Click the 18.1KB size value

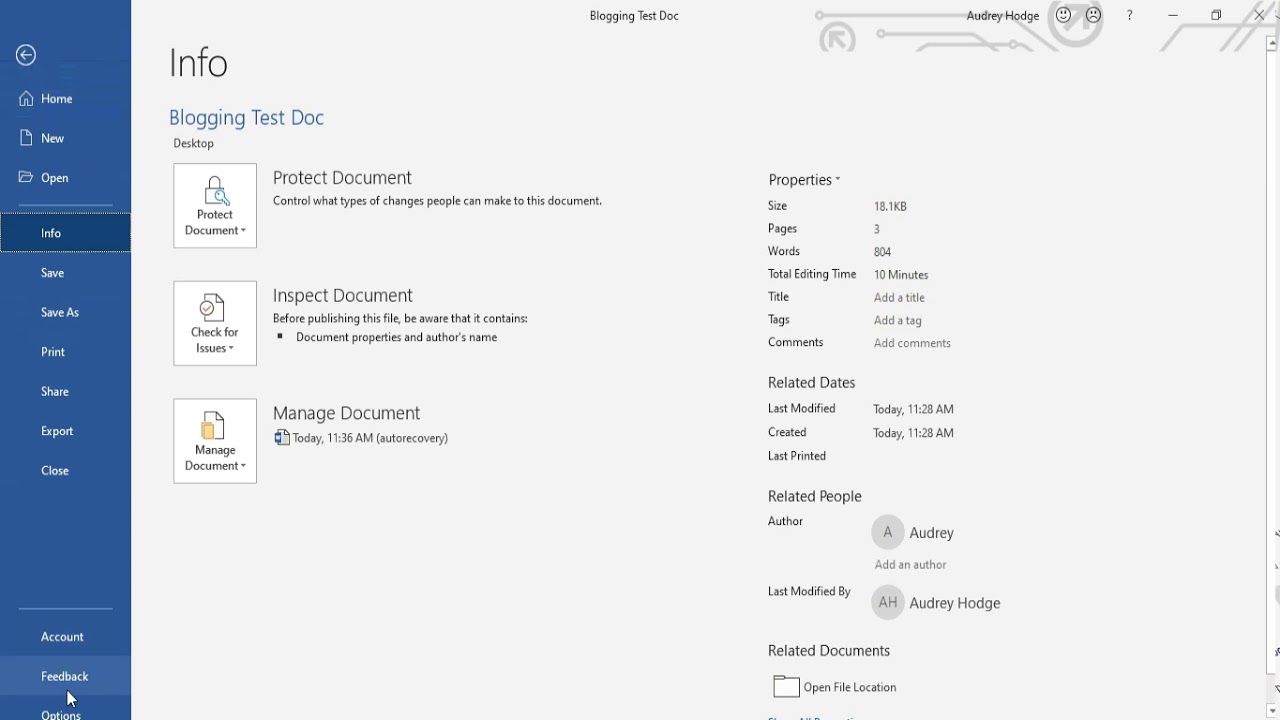click(890, 206)
